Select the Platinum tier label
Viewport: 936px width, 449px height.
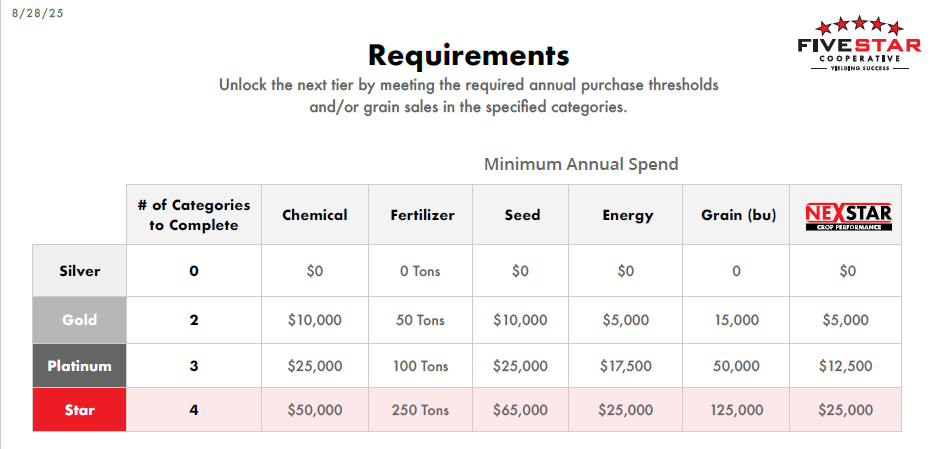tap(79, 365)
